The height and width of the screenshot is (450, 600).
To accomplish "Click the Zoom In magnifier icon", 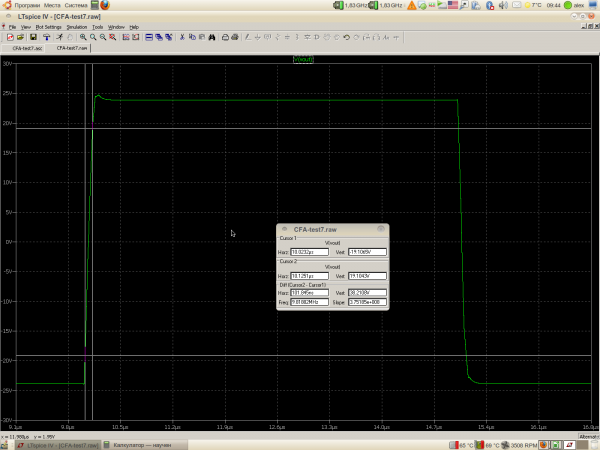I will [83, 37].
